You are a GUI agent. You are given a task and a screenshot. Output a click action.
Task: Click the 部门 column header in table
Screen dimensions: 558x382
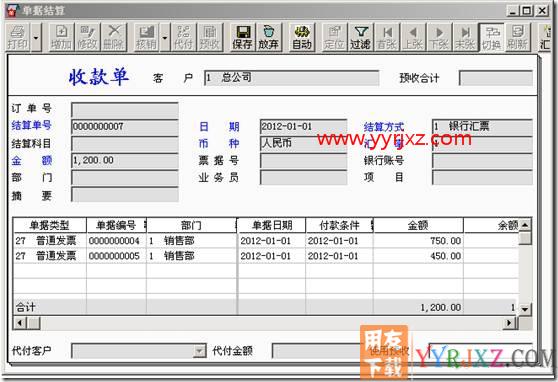pyautogui.click(x=191, y=225)
